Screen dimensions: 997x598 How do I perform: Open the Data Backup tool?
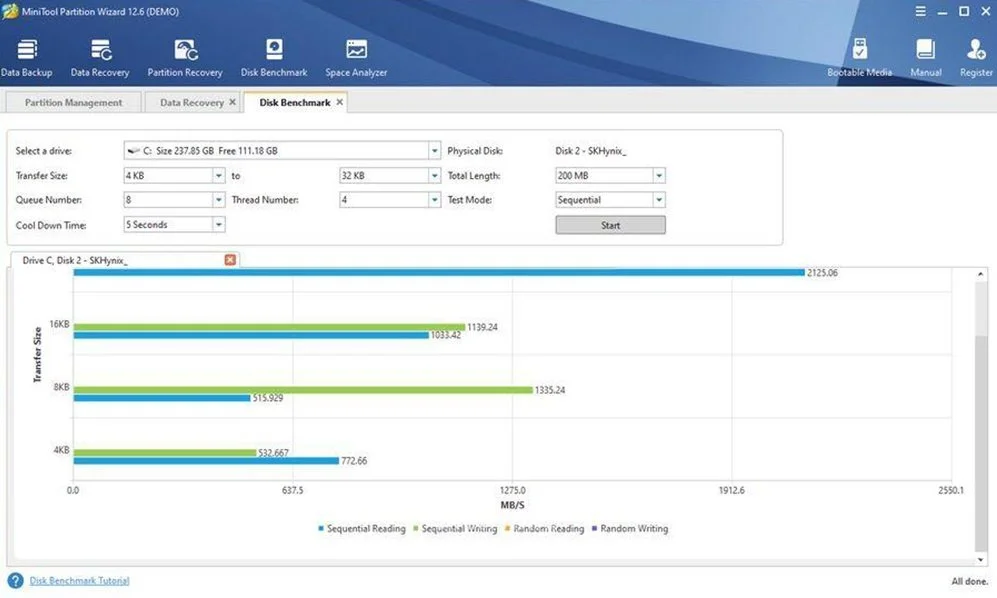27,58
